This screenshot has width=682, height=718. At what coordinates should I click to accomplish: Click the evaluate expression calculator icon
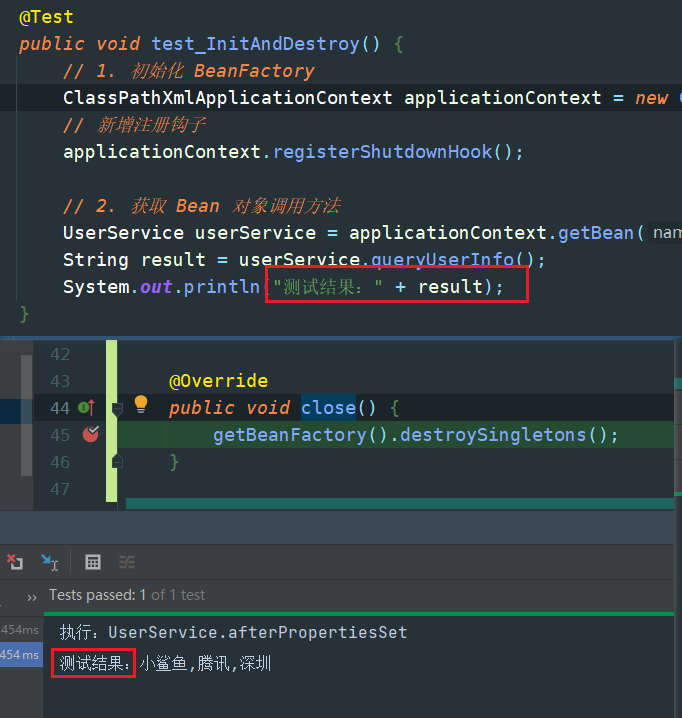tap(93, 562)
